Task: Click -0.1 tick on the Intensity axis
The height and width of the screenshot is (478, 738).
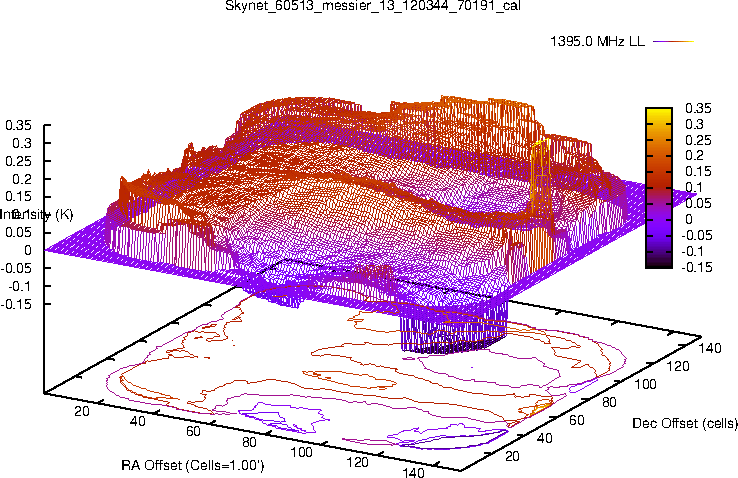Action: (20, 286)
